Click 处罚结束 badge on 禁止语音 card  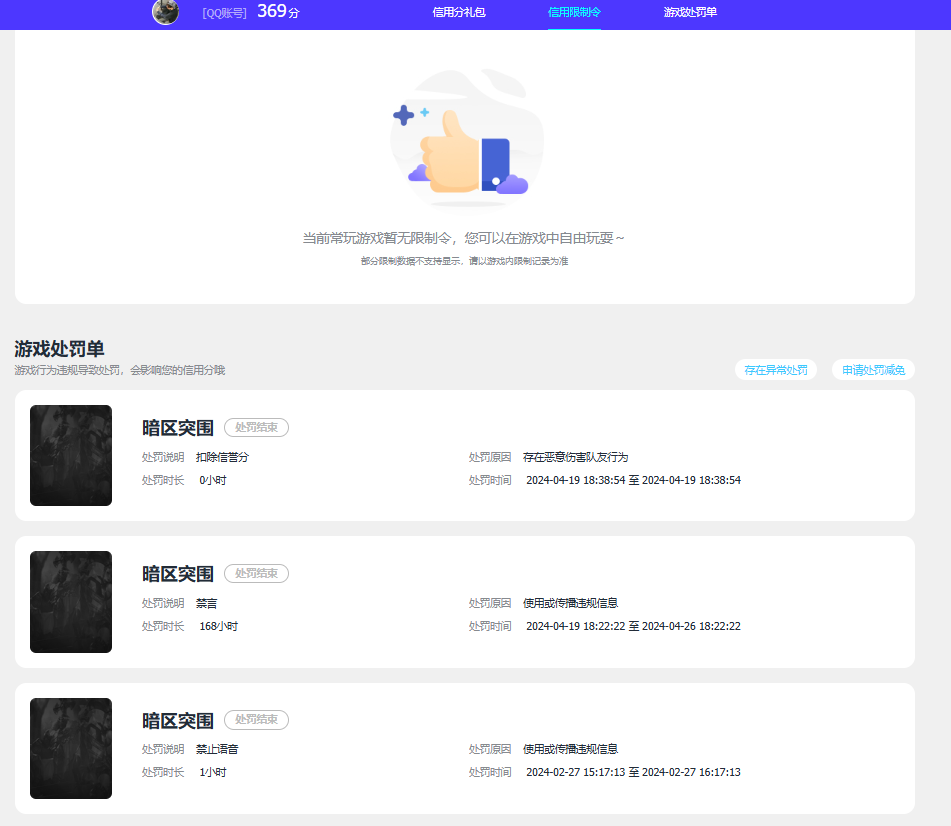[x=256, y=720]
